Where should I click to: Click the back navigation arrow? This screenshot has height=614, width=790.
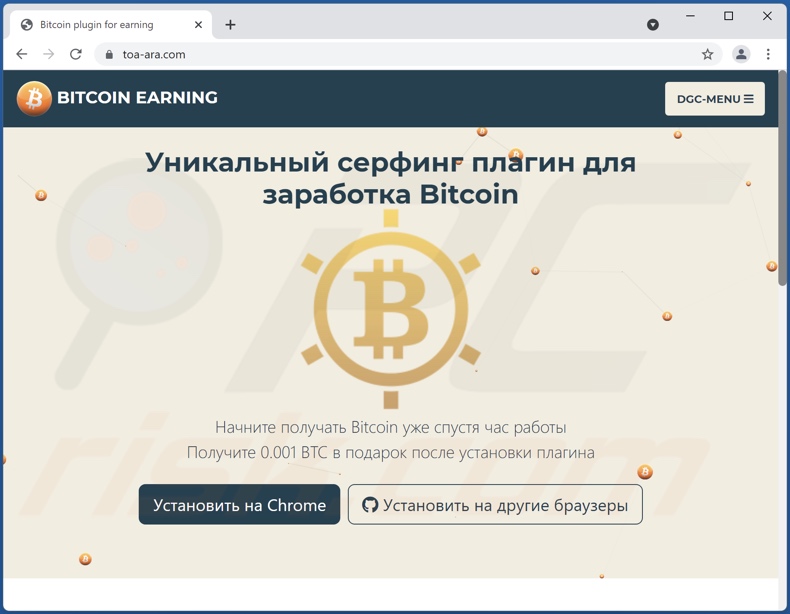[22, 54]
